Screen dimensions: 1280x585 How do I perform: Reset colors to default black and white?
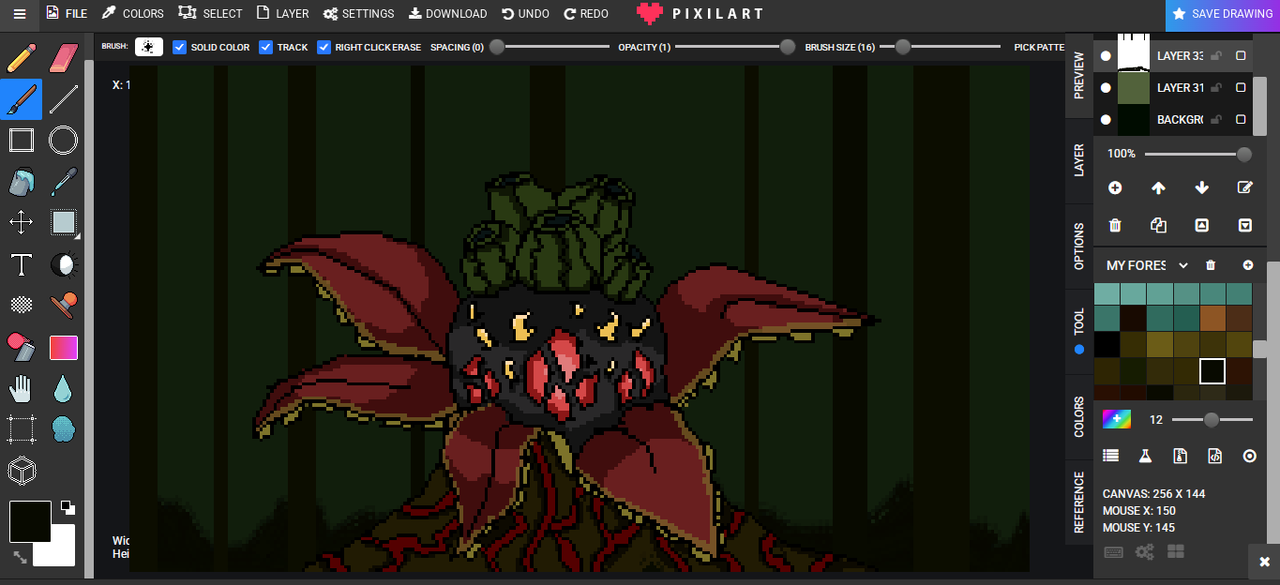pyautogui.click(x=67, y=507)
